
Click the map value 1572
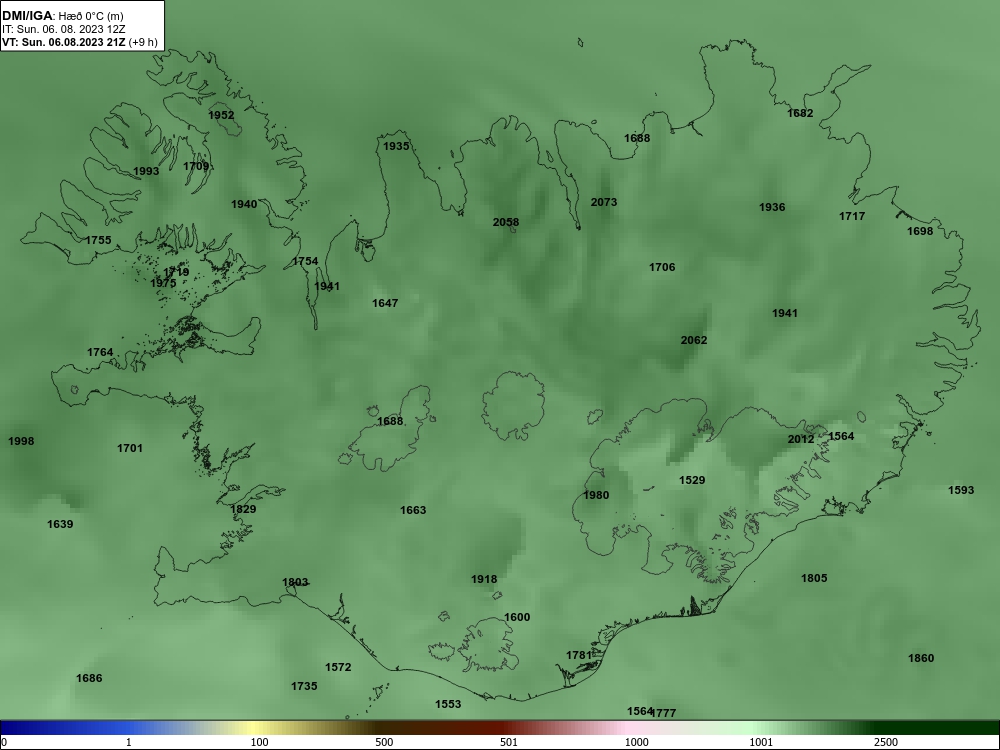(x=338, y=667)
